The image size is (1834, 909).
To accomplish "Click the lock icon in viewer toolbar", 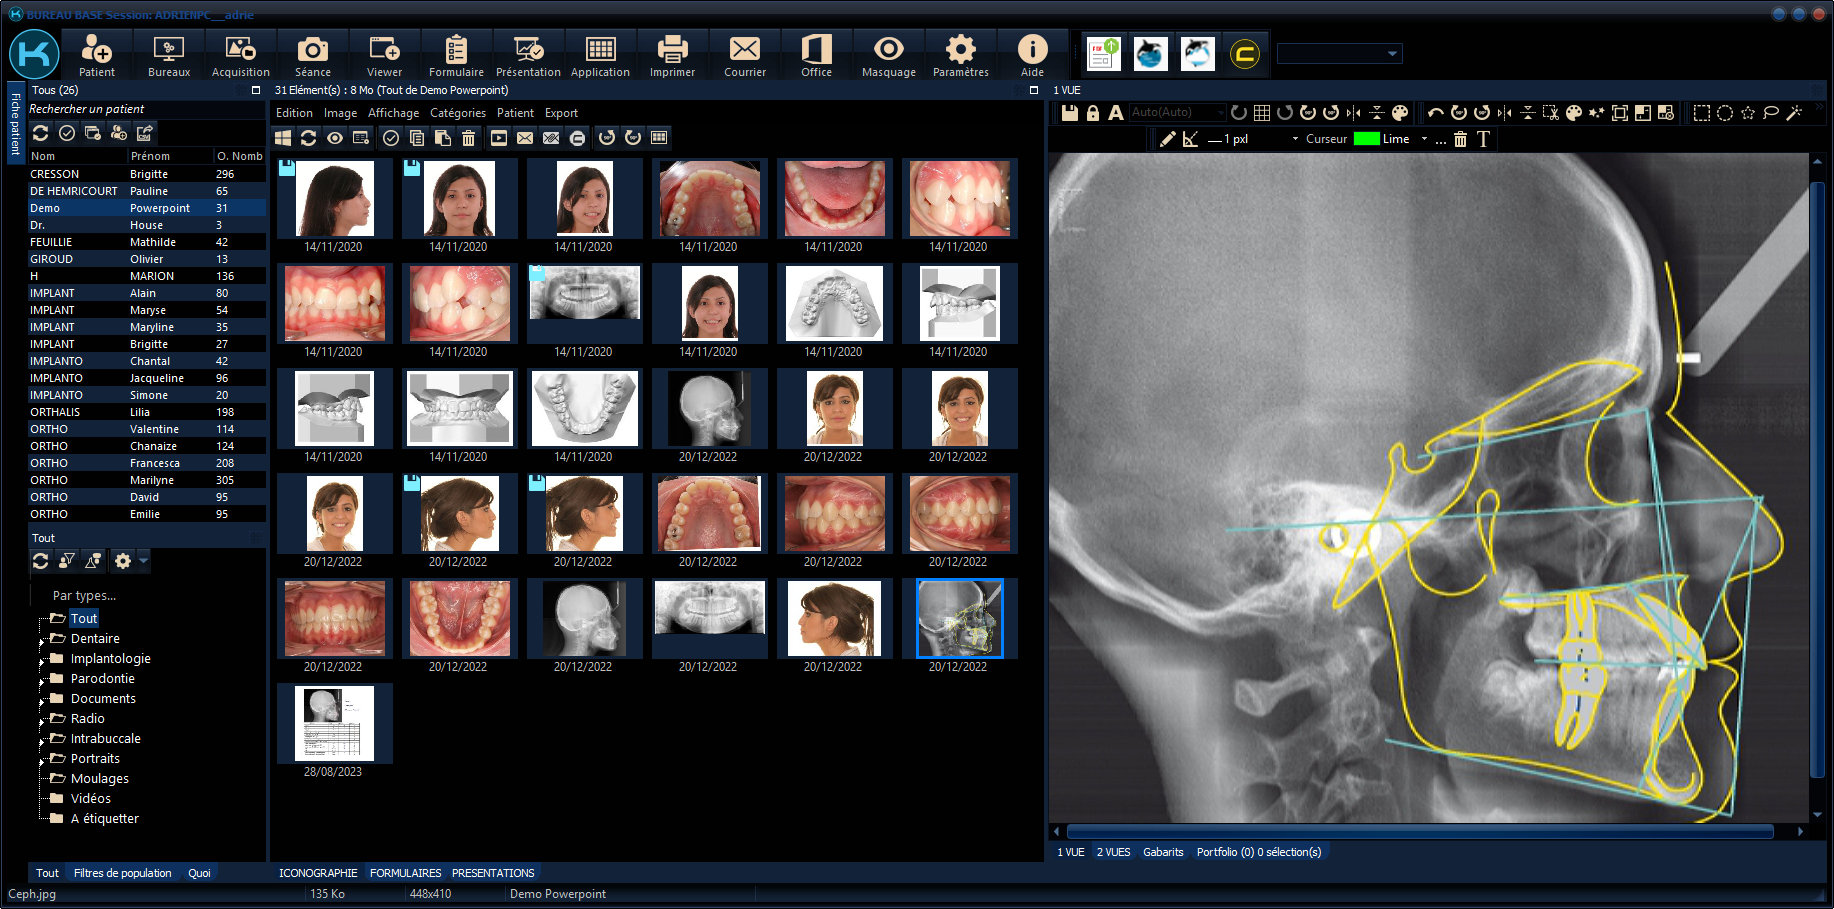I will coord(1093,113).
